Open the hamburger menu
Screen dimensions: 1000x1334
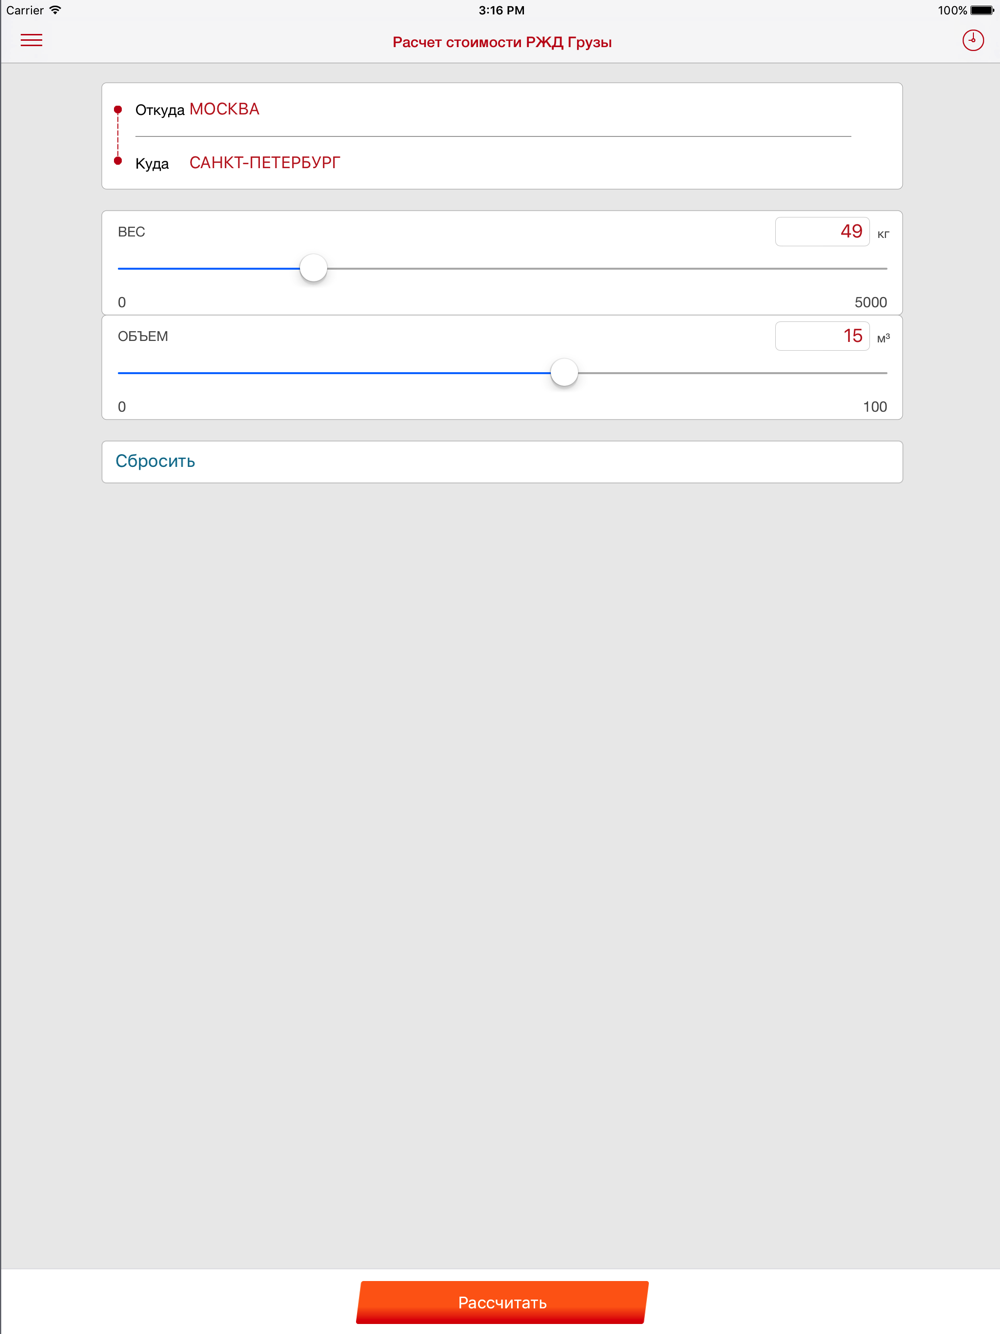coord(32,40)
